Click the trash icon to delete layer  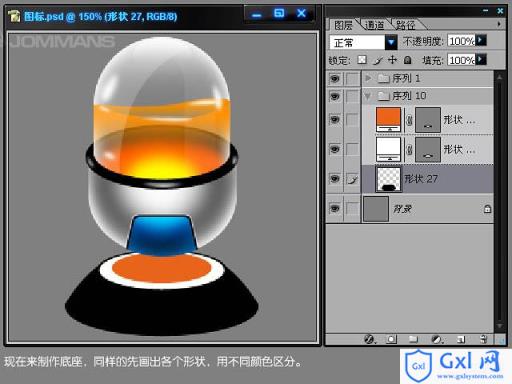coord(484,339)
